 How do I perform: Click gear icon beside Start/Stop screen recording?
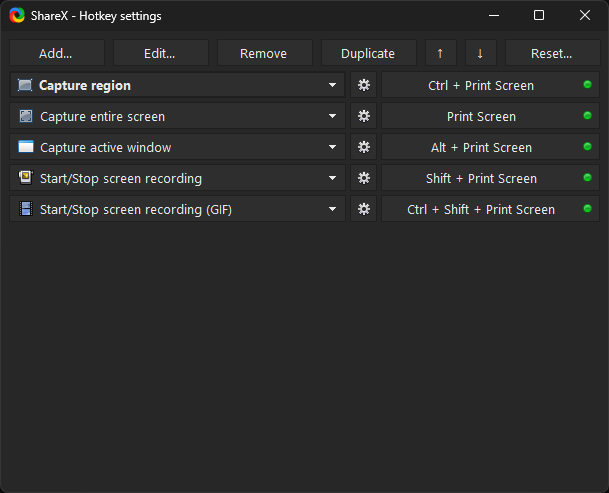[x=364, y=178]
